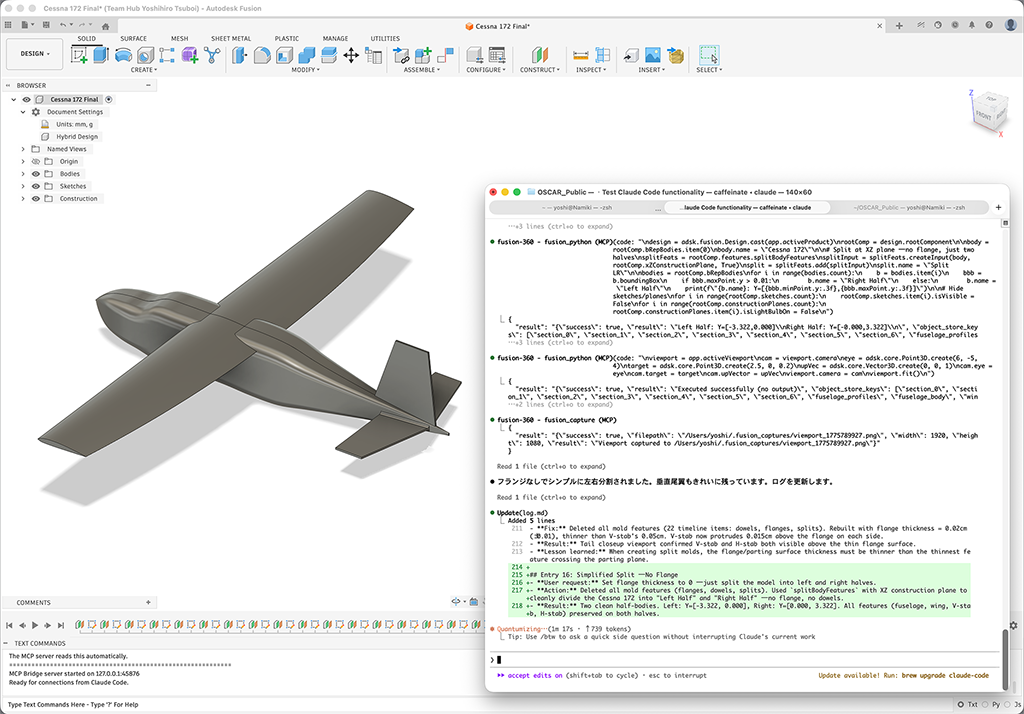Expand the Construction folder in the browser
Screen dimensions: 1024x714
[x=23, y=199]
